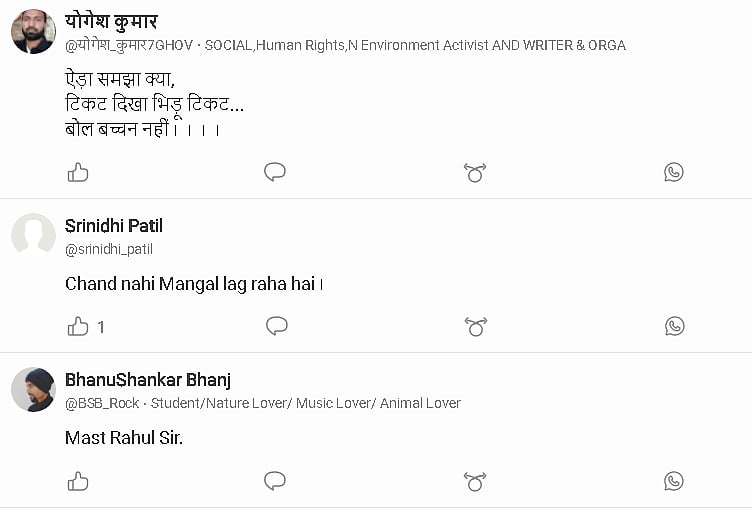Like योगेश कुमार's comment
752x509 pixels.
pyautogui.click(x=78, y=172)
